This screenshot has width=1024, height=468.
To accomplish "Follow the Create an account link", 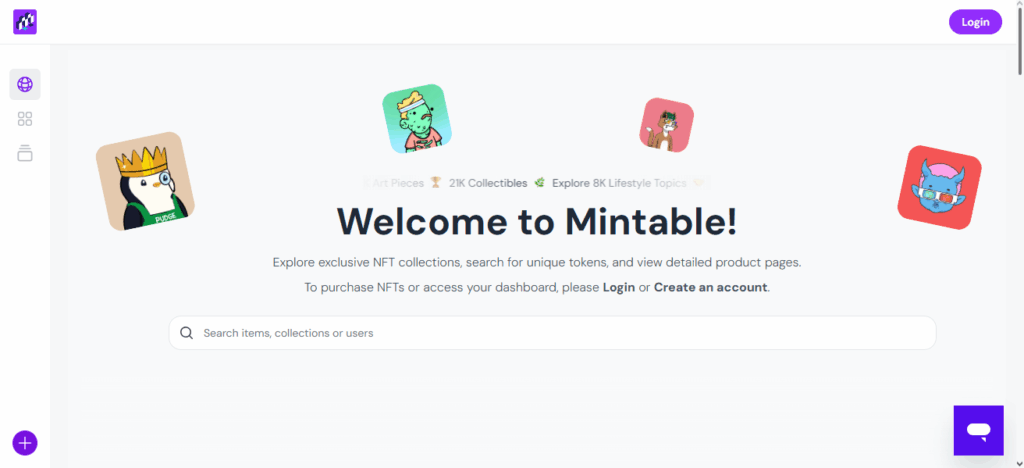I will pyautogui.click(x=711, y=287).
